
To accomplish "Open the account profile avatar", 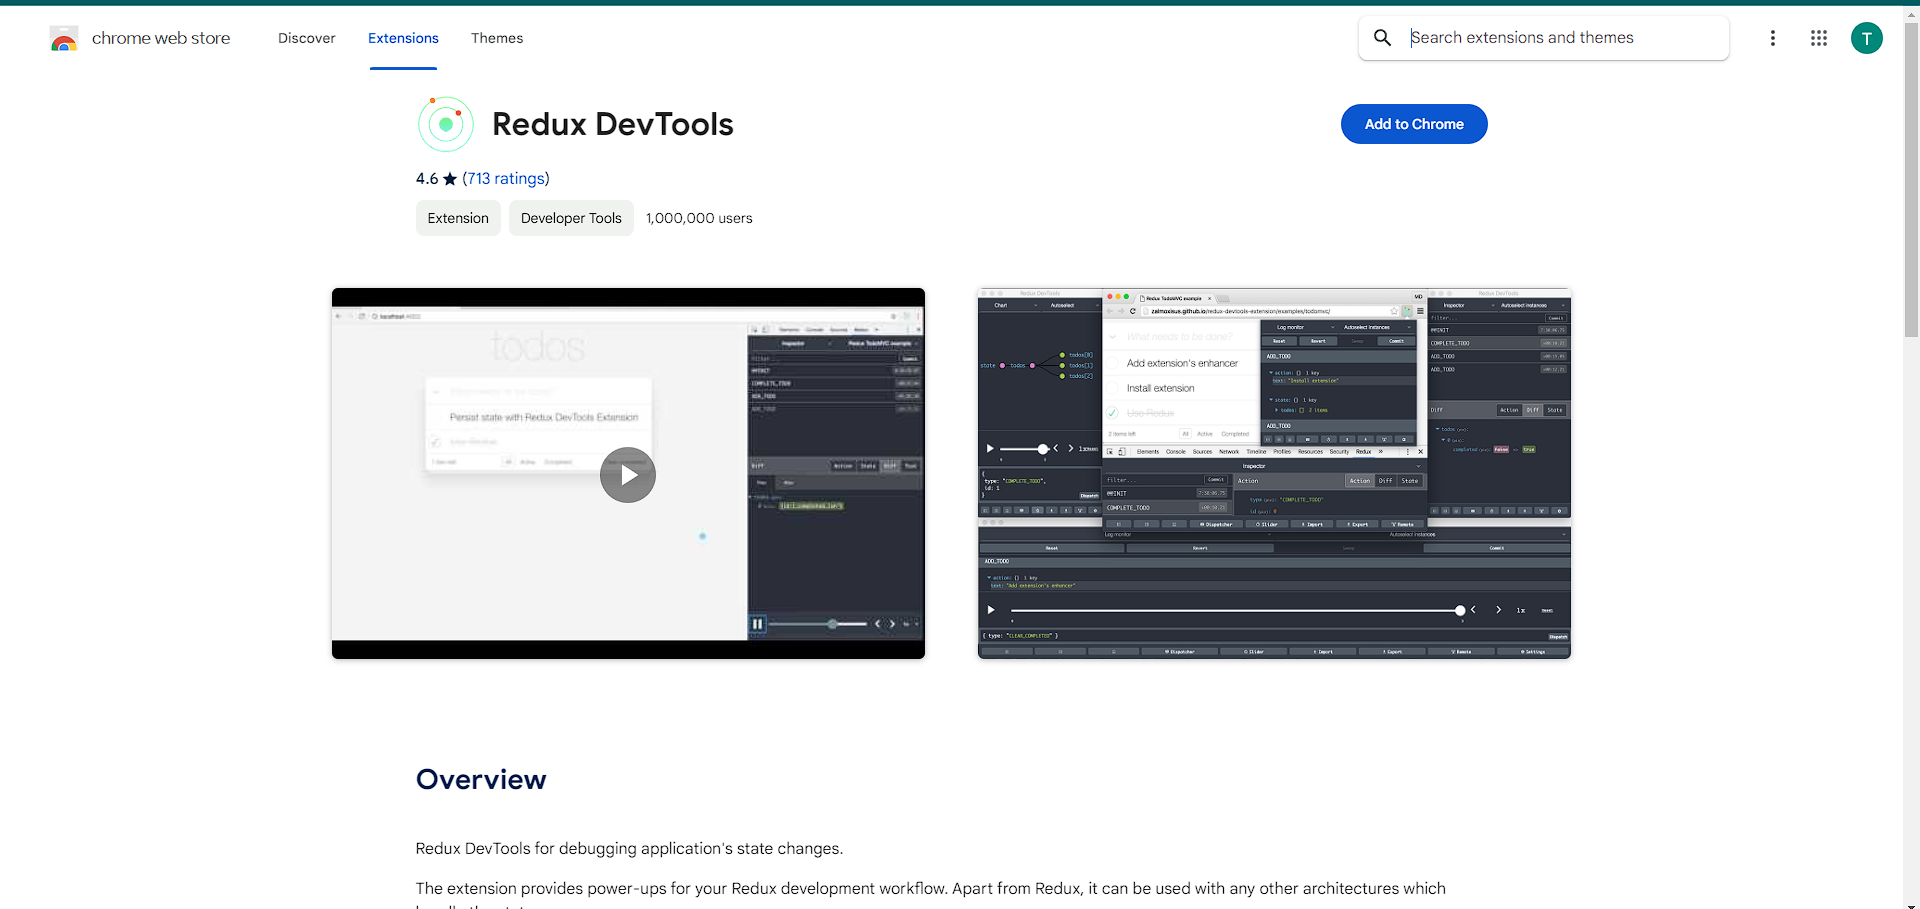I will click(x=1866, y=38).
